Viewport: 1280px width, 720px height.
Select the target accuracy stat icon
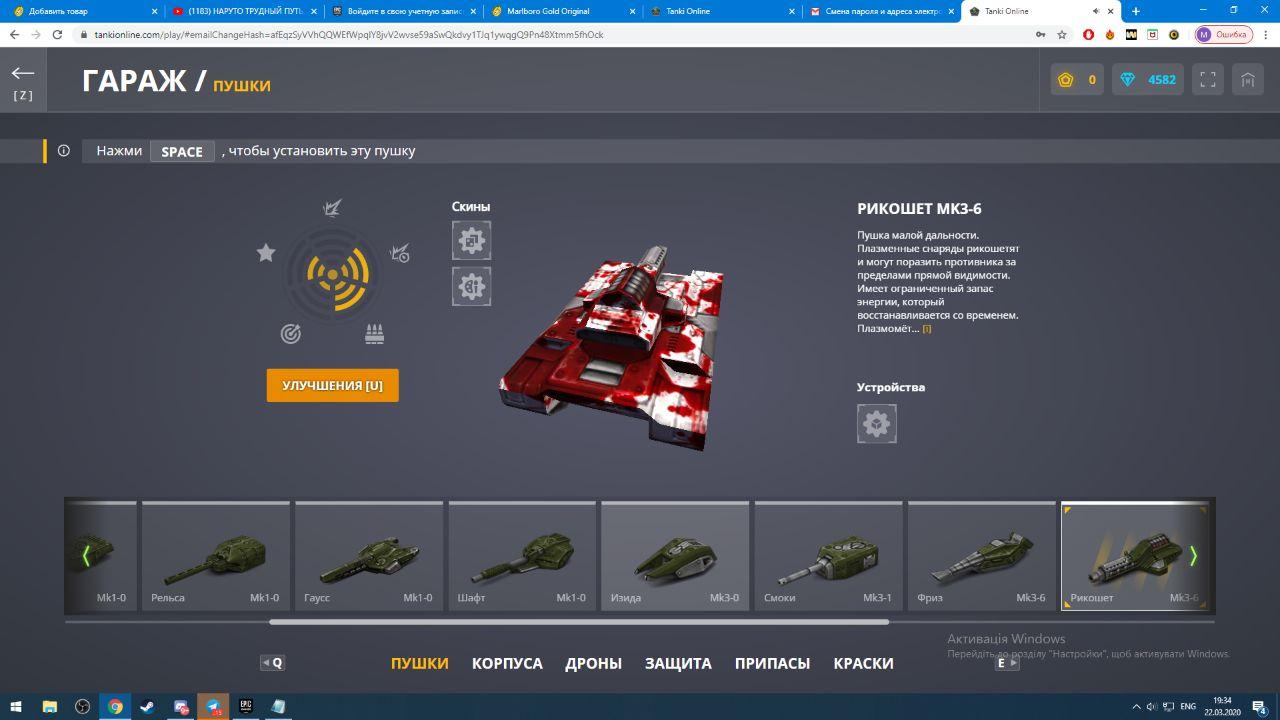coord(290,334)
